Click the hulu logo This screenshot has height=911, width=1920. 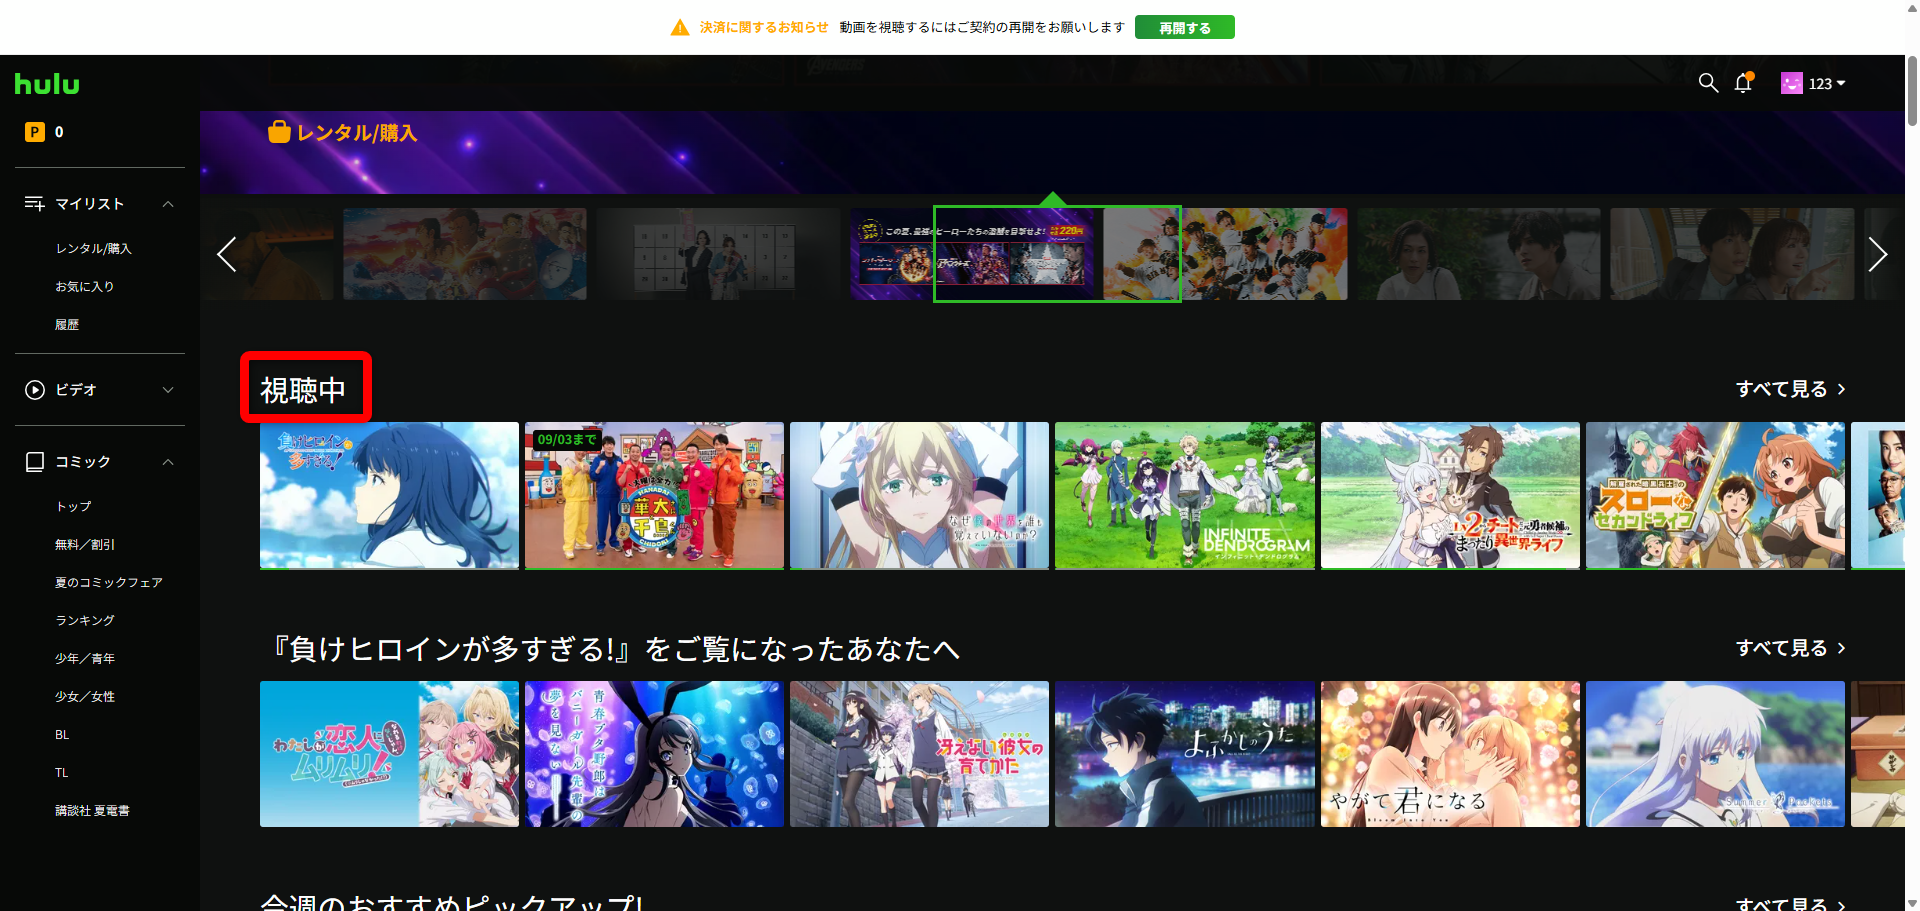coord(47,84)
